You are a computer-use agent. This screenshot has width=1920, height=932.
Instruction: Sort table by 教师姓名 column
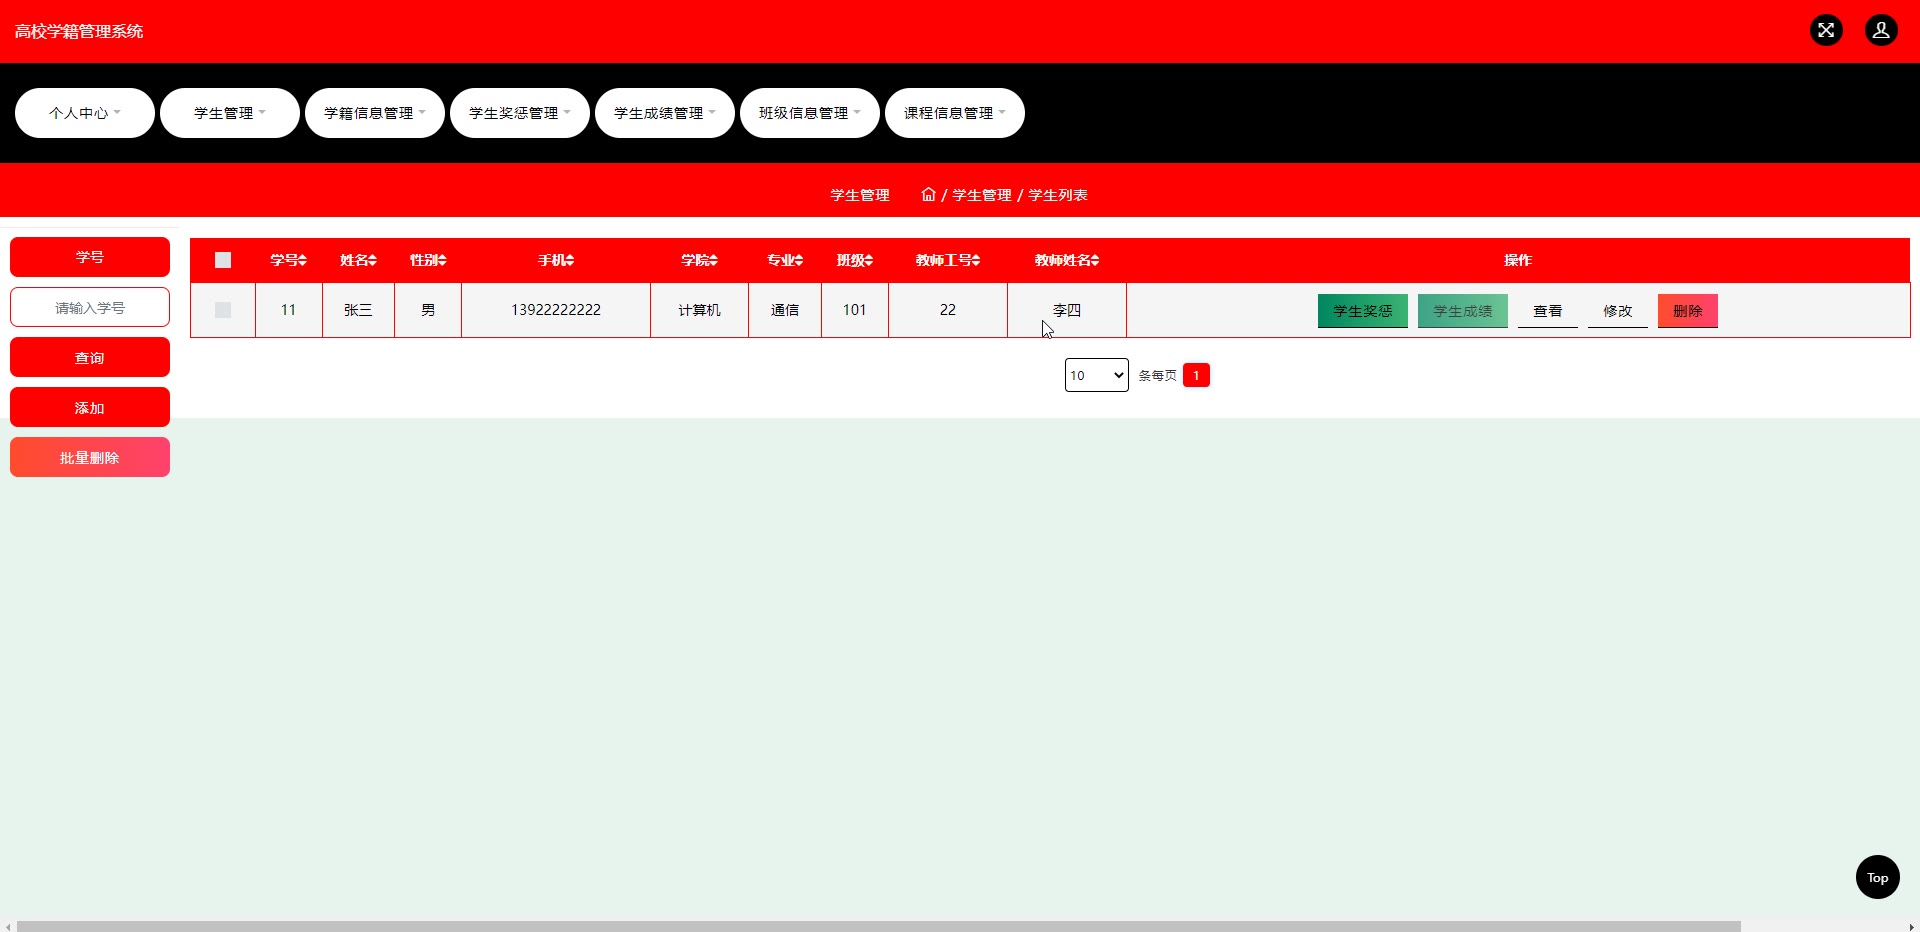point(1067,260)
